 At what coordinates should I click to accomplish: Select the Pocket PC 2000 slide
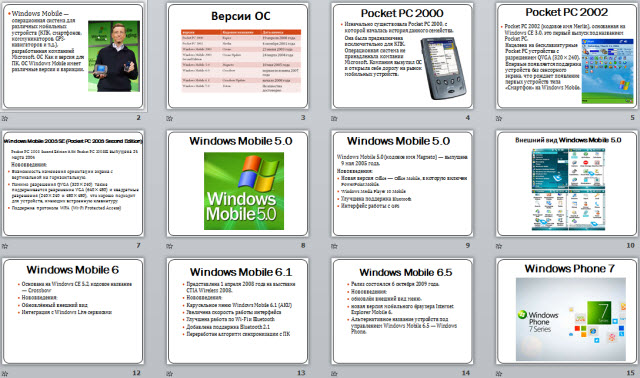402,56
